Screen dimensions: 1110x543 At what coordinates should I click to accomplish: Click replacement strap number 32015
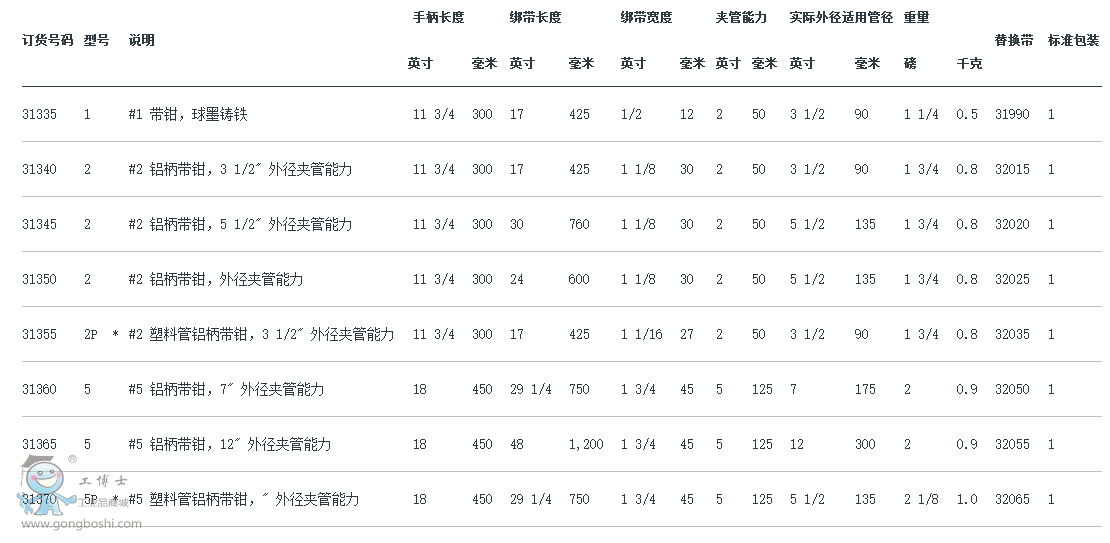tap(1012, 169)
